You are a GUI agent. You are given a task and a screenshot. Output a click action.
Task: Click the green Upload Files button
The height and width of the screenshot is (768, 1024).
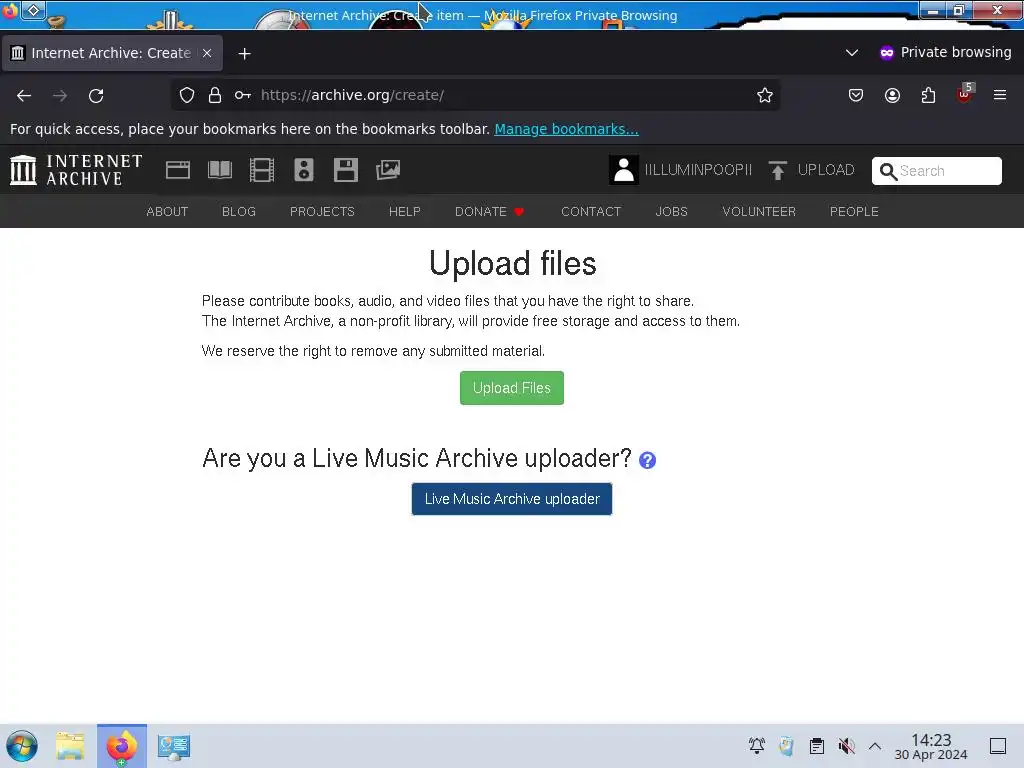tap(511, 388)
